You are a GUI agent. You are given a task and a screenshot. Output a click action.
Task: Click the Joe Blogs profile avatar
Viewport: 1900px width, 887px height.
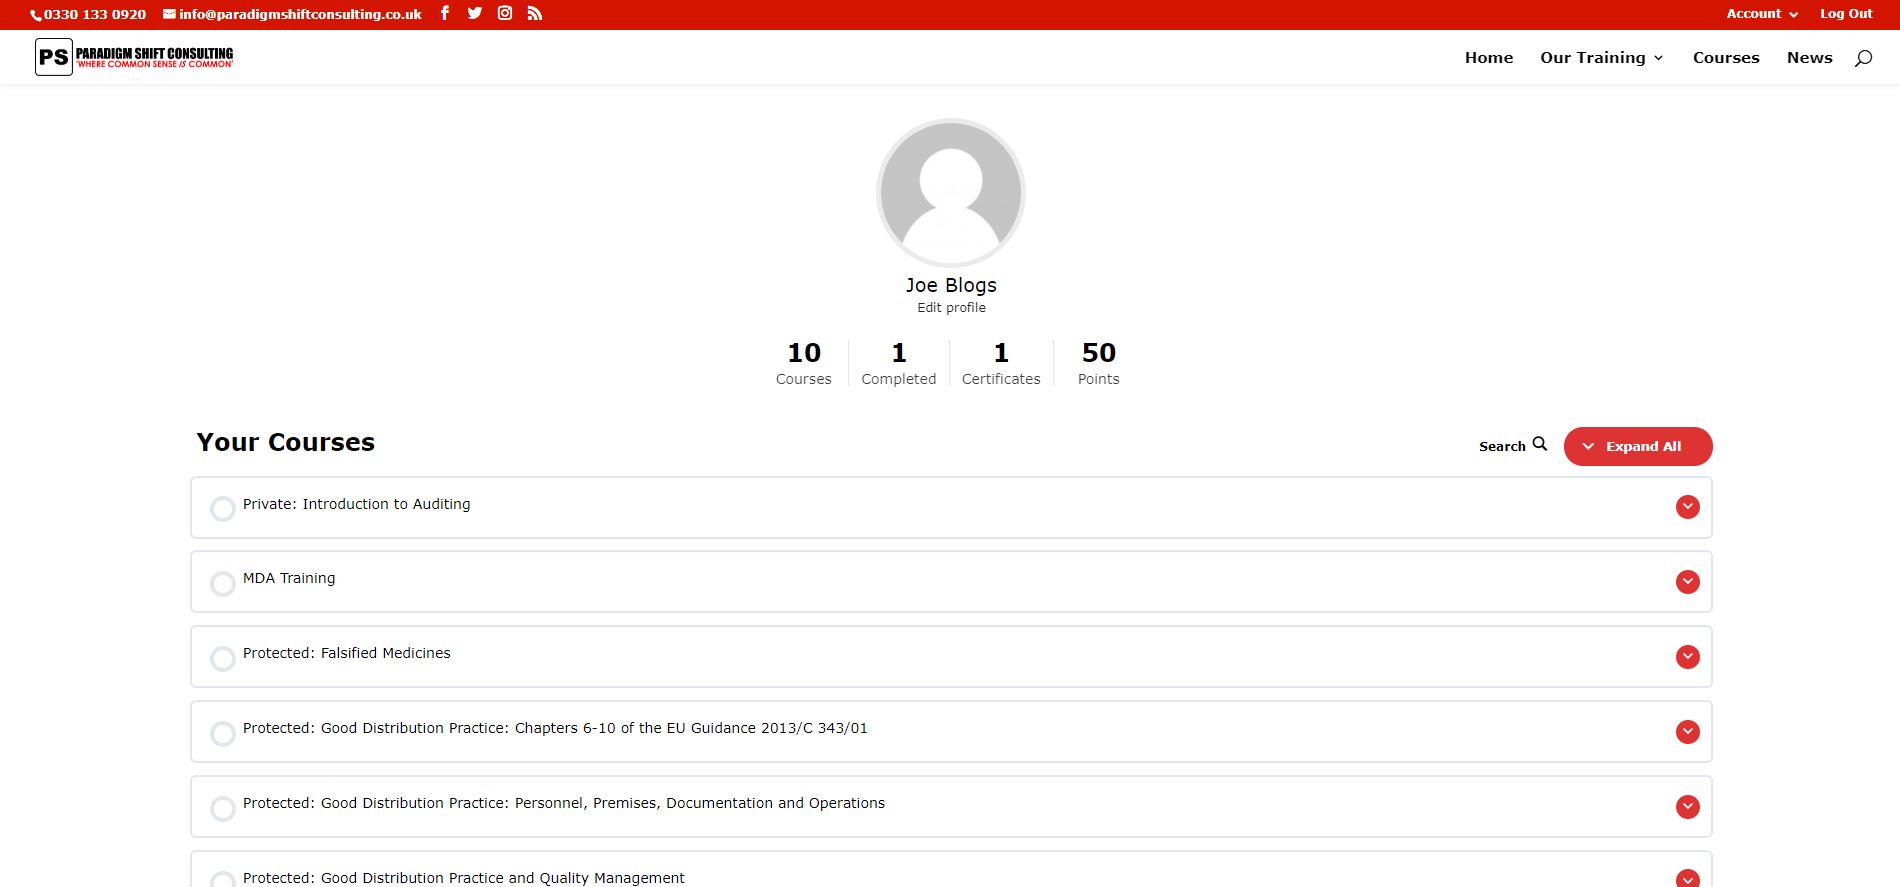tap(951, 193)
